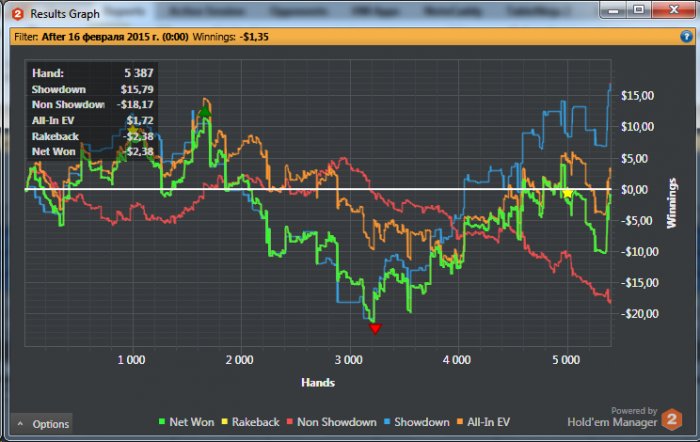Click the Options chevron arrow

pyautogui.click(x=20, y=423)
